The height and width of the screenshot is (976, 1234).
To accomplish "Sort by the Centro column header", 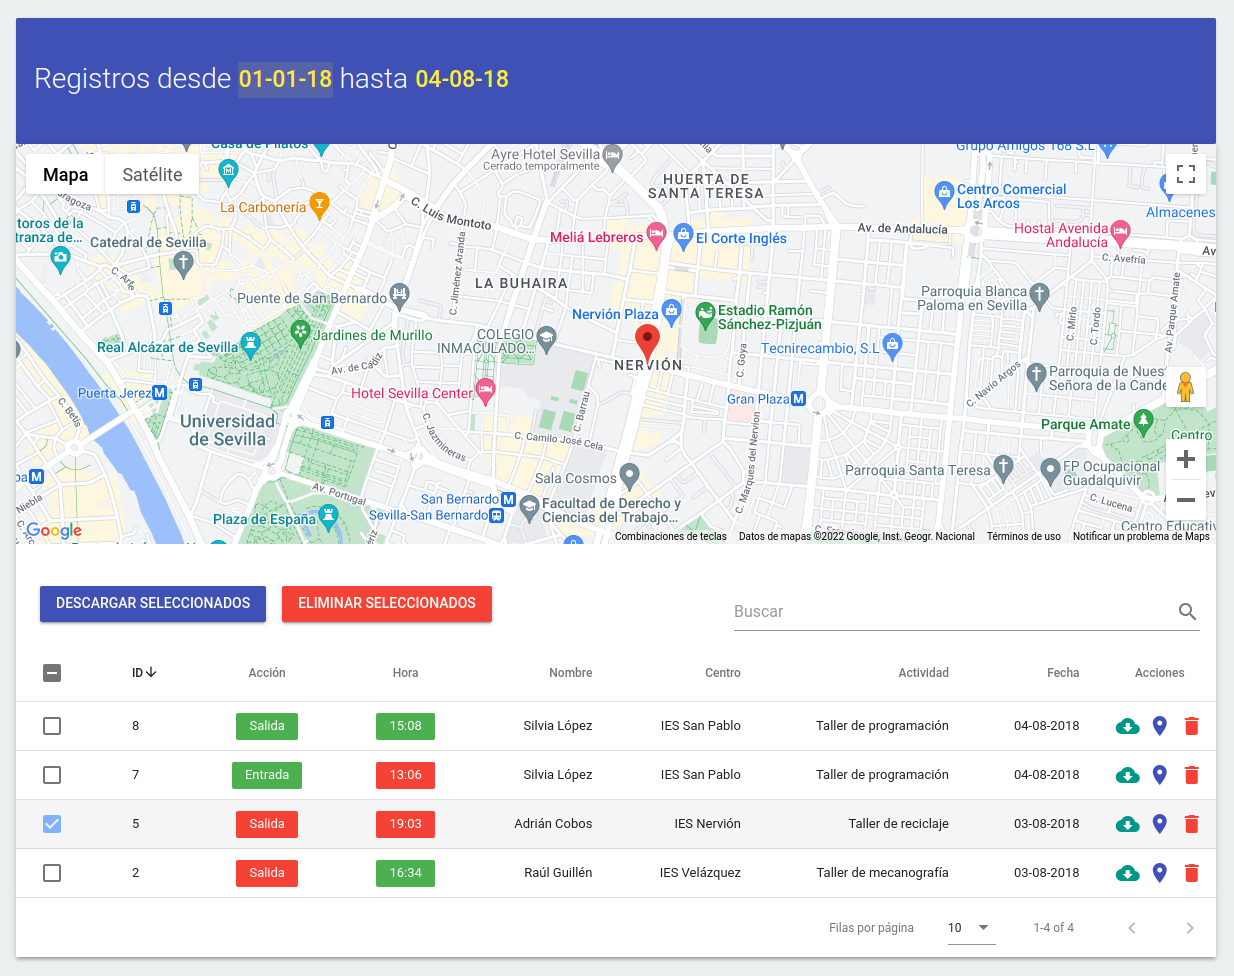I will (722, 673).
